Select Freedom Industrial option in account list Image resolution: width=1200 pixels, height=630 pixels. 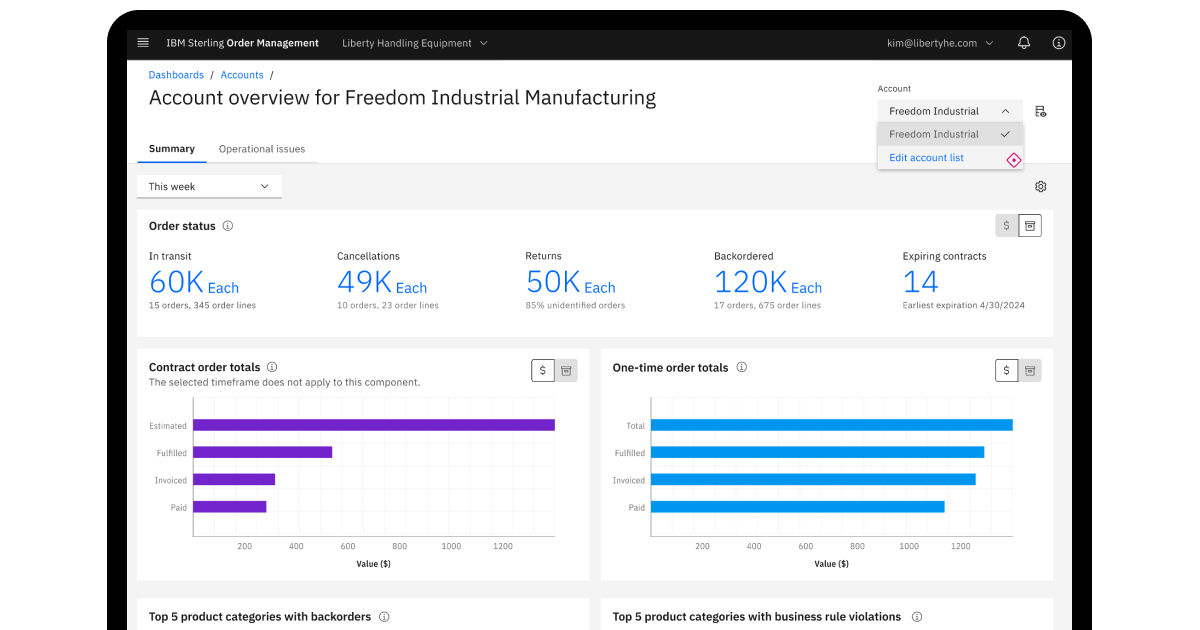pos(950,134)
